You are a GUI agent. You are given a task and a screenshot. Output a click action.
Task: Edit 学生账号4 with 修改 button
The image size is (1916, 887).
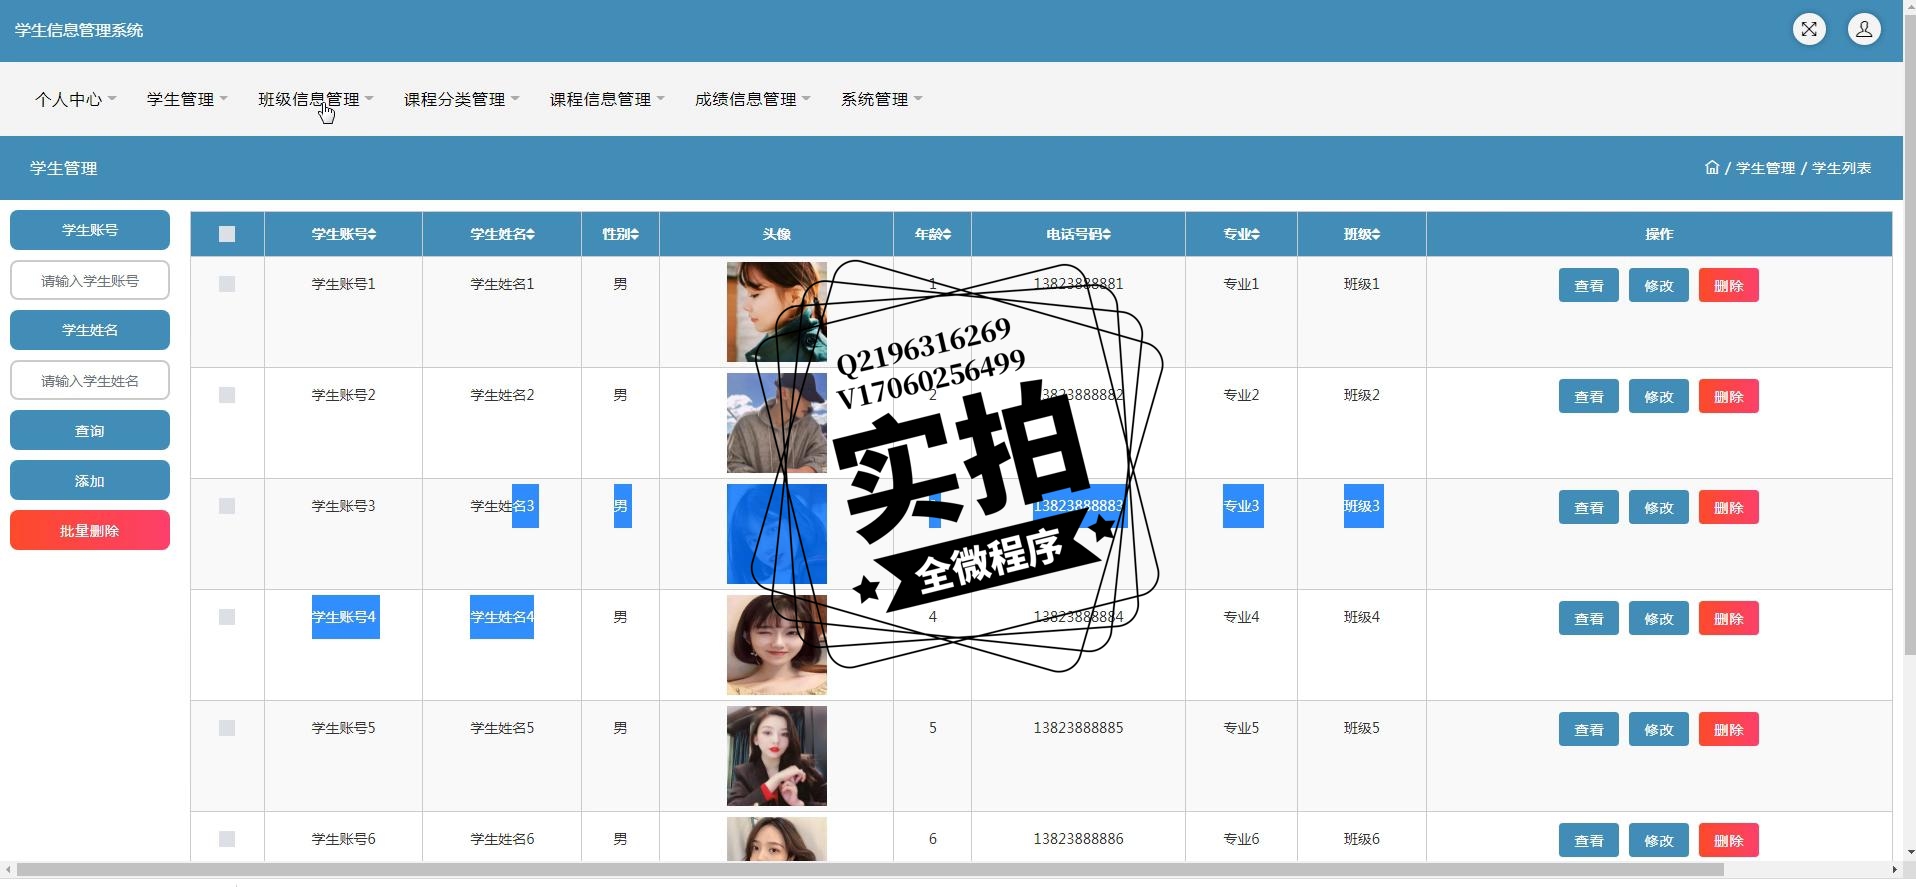1659,618
